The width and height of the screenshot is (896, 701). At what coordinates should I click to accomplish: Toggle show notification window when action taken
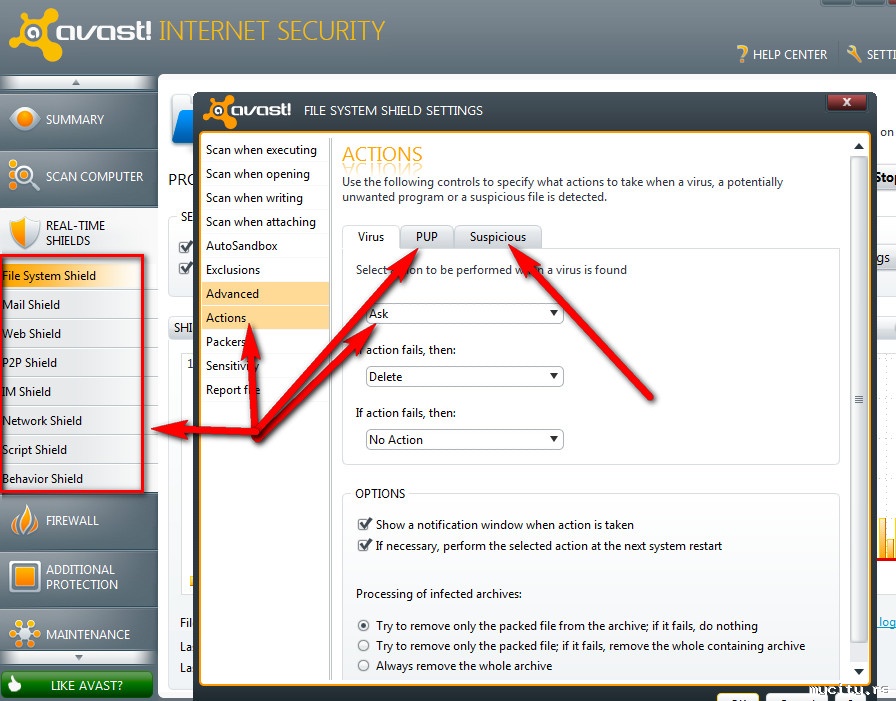(364, 524)
